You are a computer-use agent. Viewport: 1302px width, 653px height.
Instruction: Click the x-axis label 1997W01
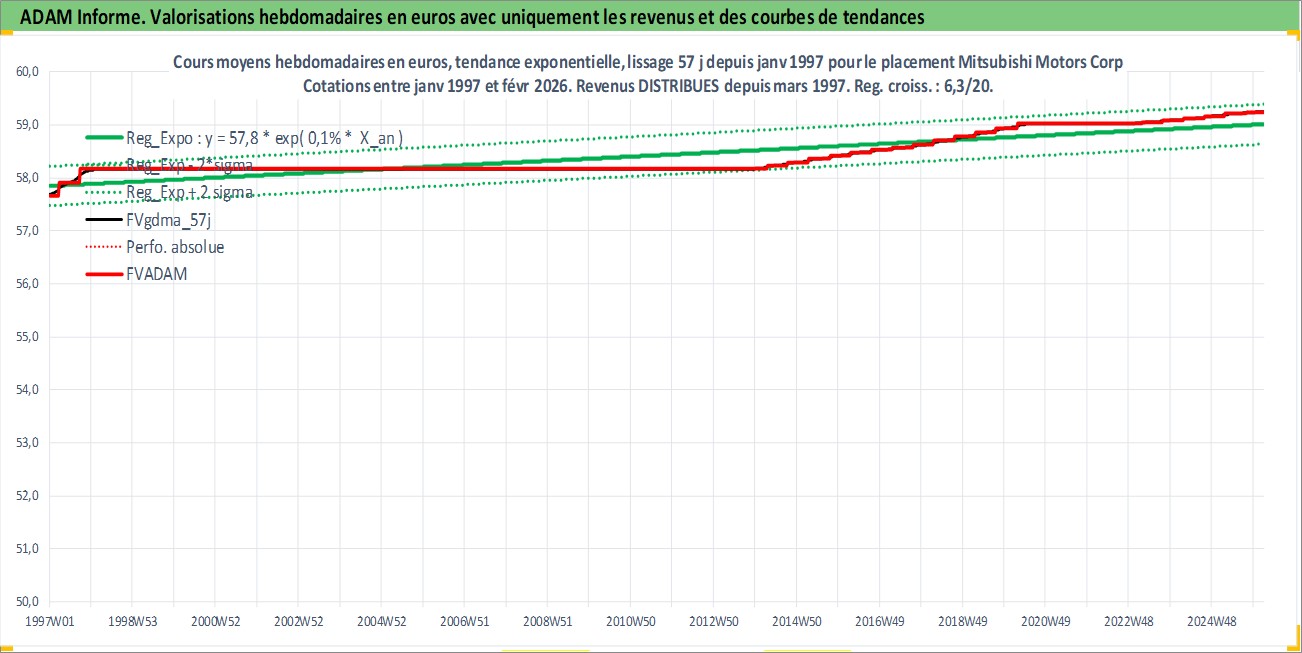click(x=50, y=622)
